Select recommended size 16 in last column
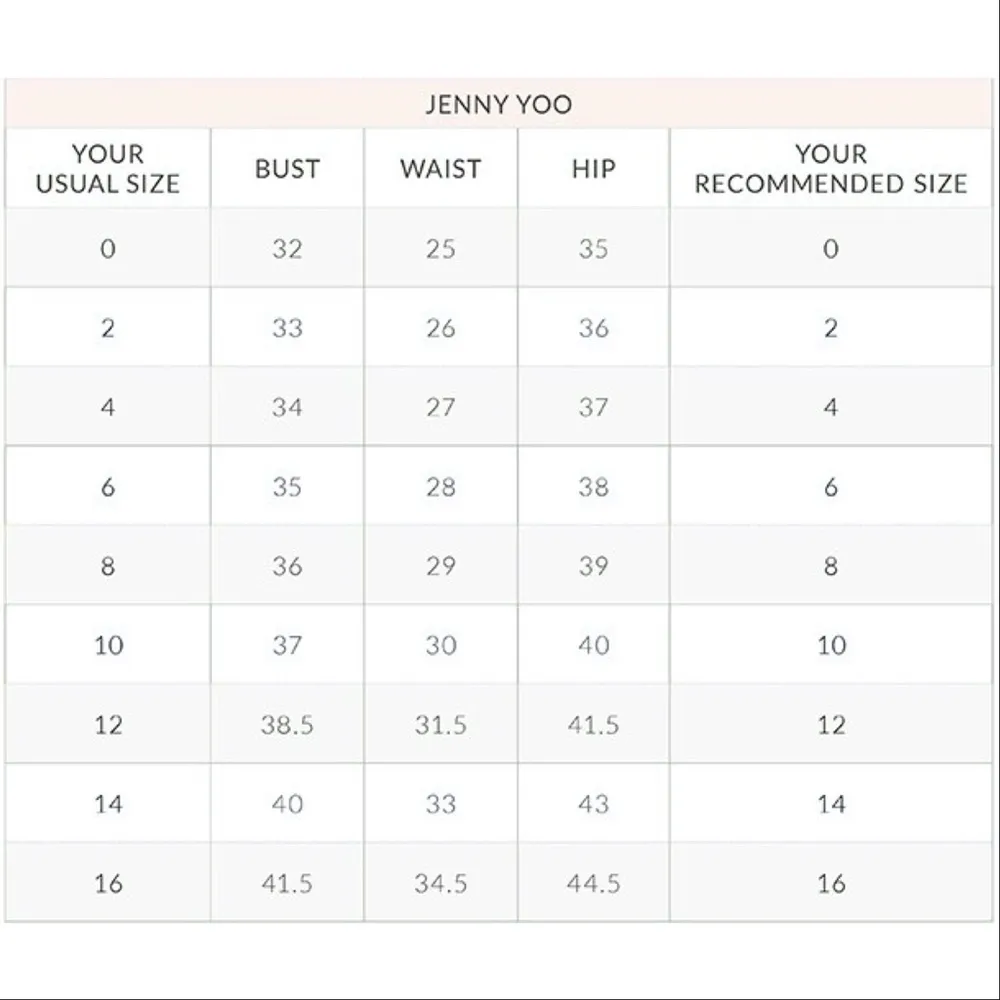1000x1000 pixels. tap(831, 884)
